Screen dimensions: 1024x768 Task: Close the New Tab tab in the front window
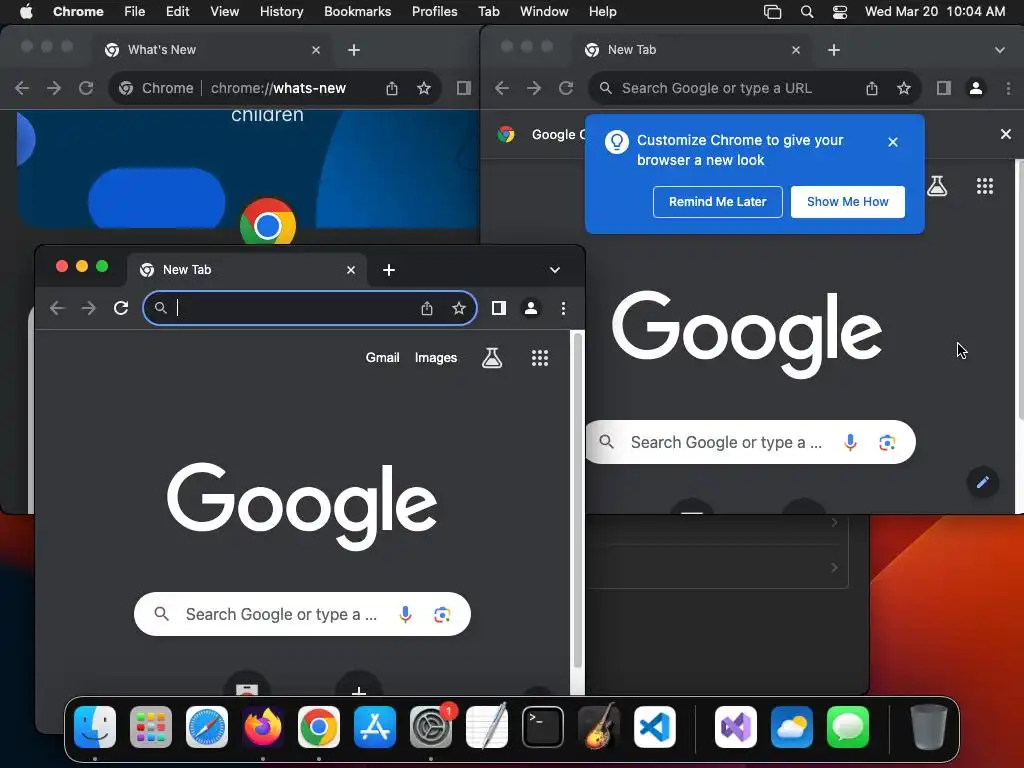tap(351, 270)
